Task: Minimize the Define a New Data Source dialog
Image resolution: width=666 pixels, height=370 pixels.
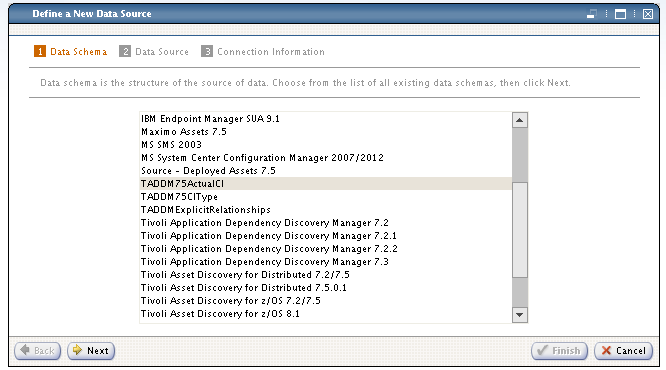Action: pyautogui.click(x=591, y=14)
